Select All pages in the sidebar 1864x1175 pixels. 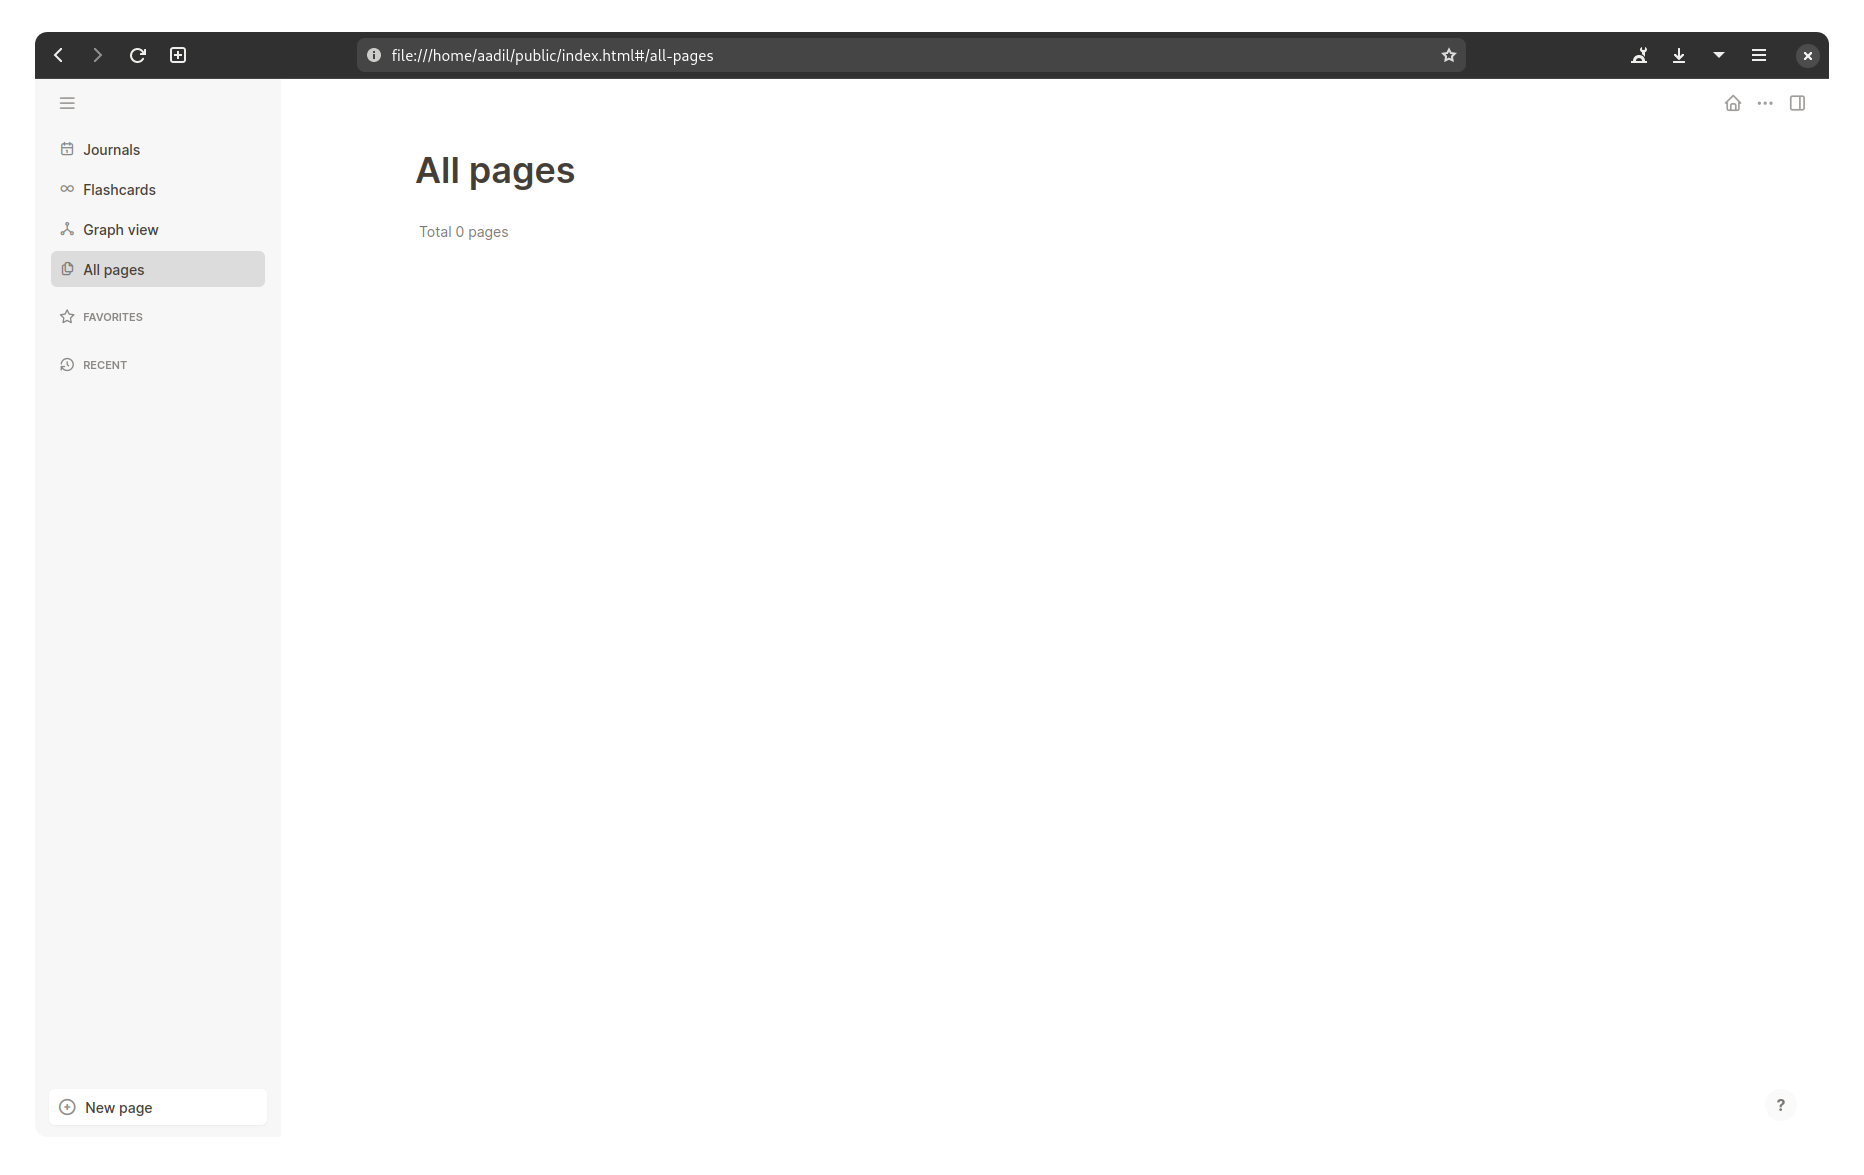113,269
